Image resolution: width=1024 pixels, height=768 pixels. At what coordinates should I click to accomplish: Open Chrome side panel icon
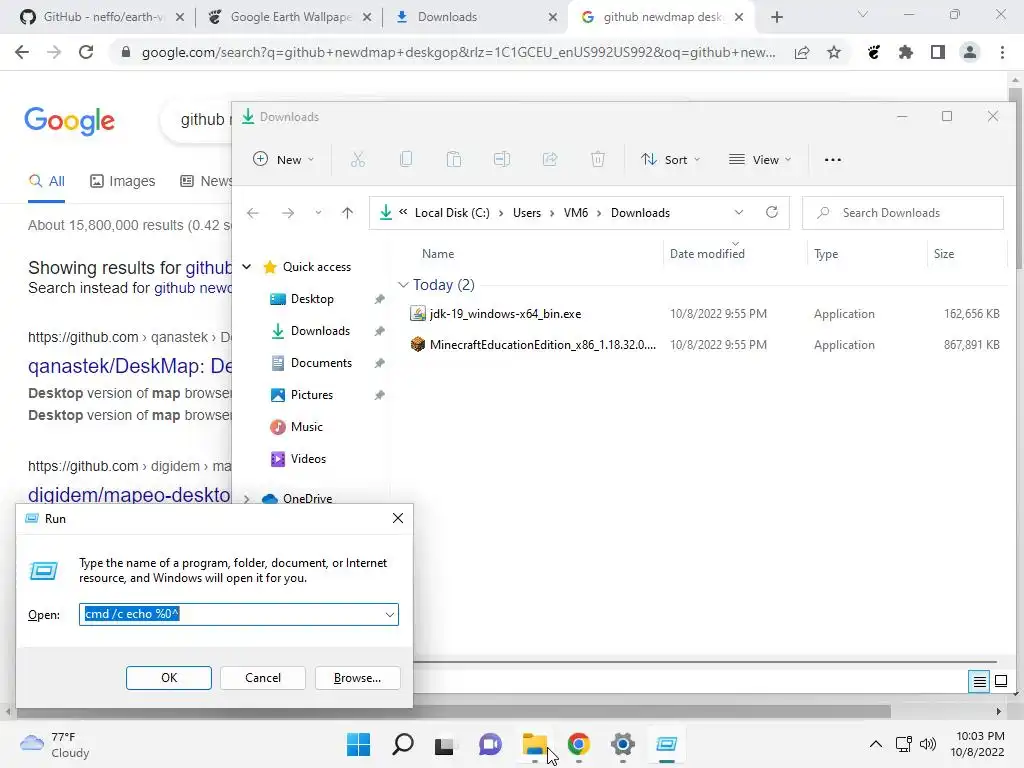pyautogui.click(x=938, y=52)
